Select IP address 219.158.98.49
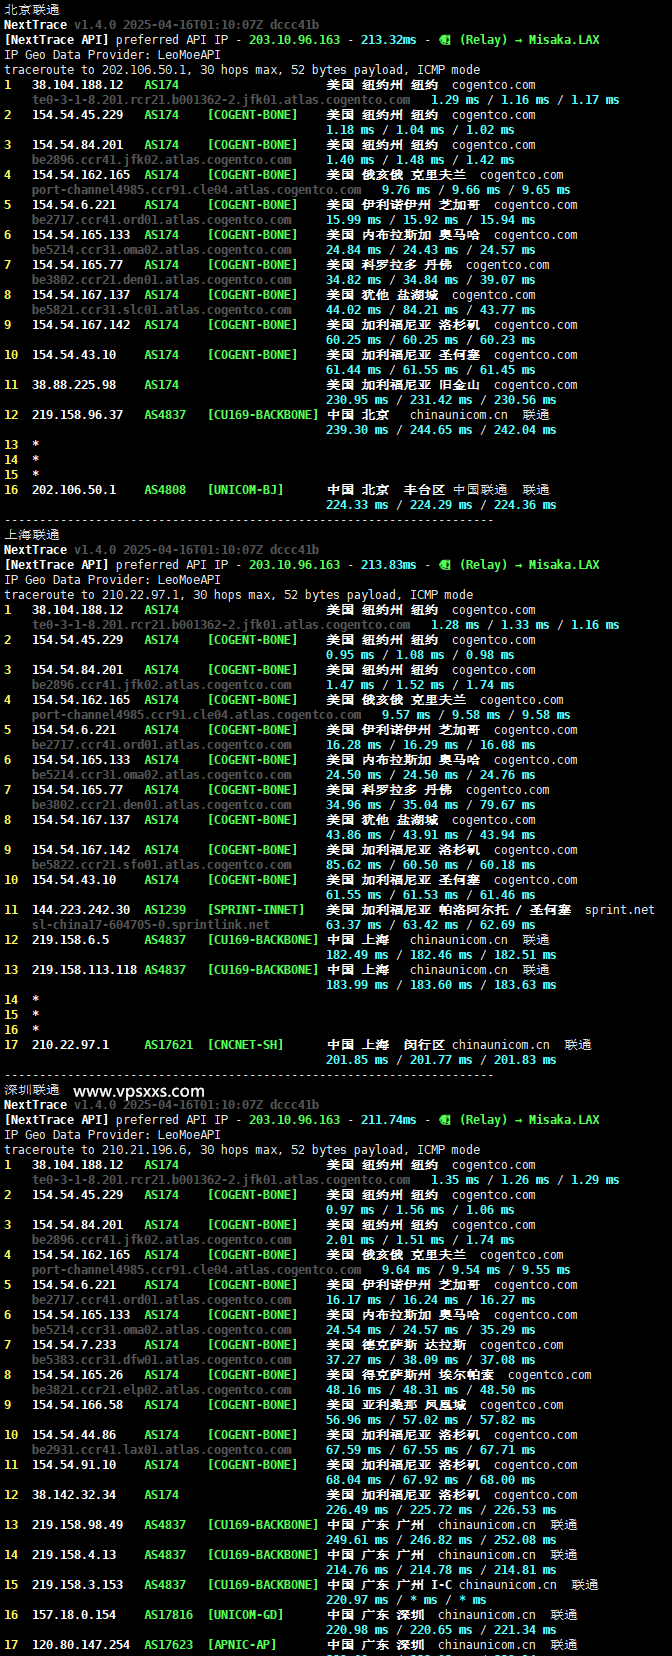Screen dimensions: 672x1656 [x=78, y=1525]
